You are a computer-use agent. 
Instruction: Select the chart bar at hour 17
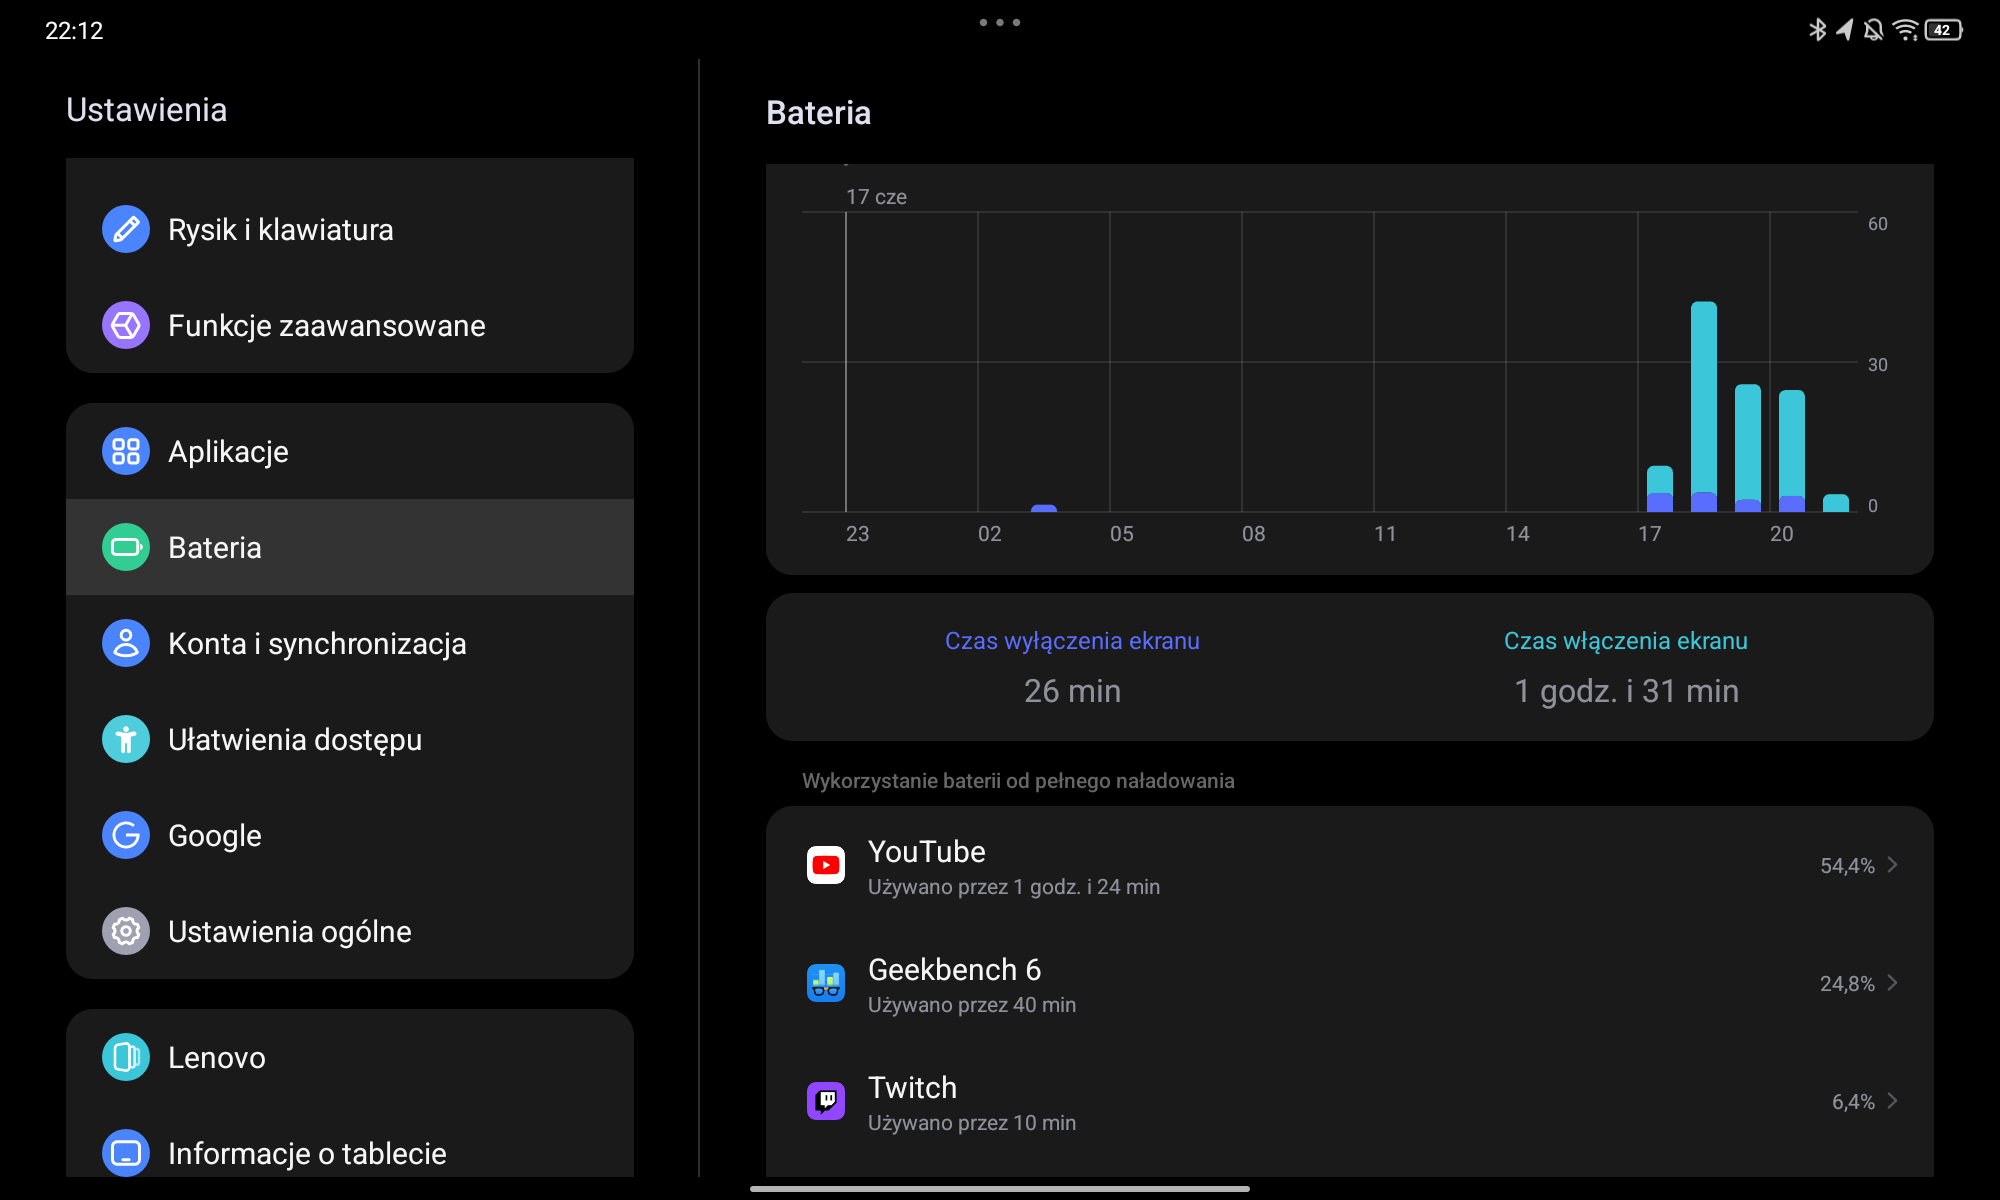pos(1660,489)
